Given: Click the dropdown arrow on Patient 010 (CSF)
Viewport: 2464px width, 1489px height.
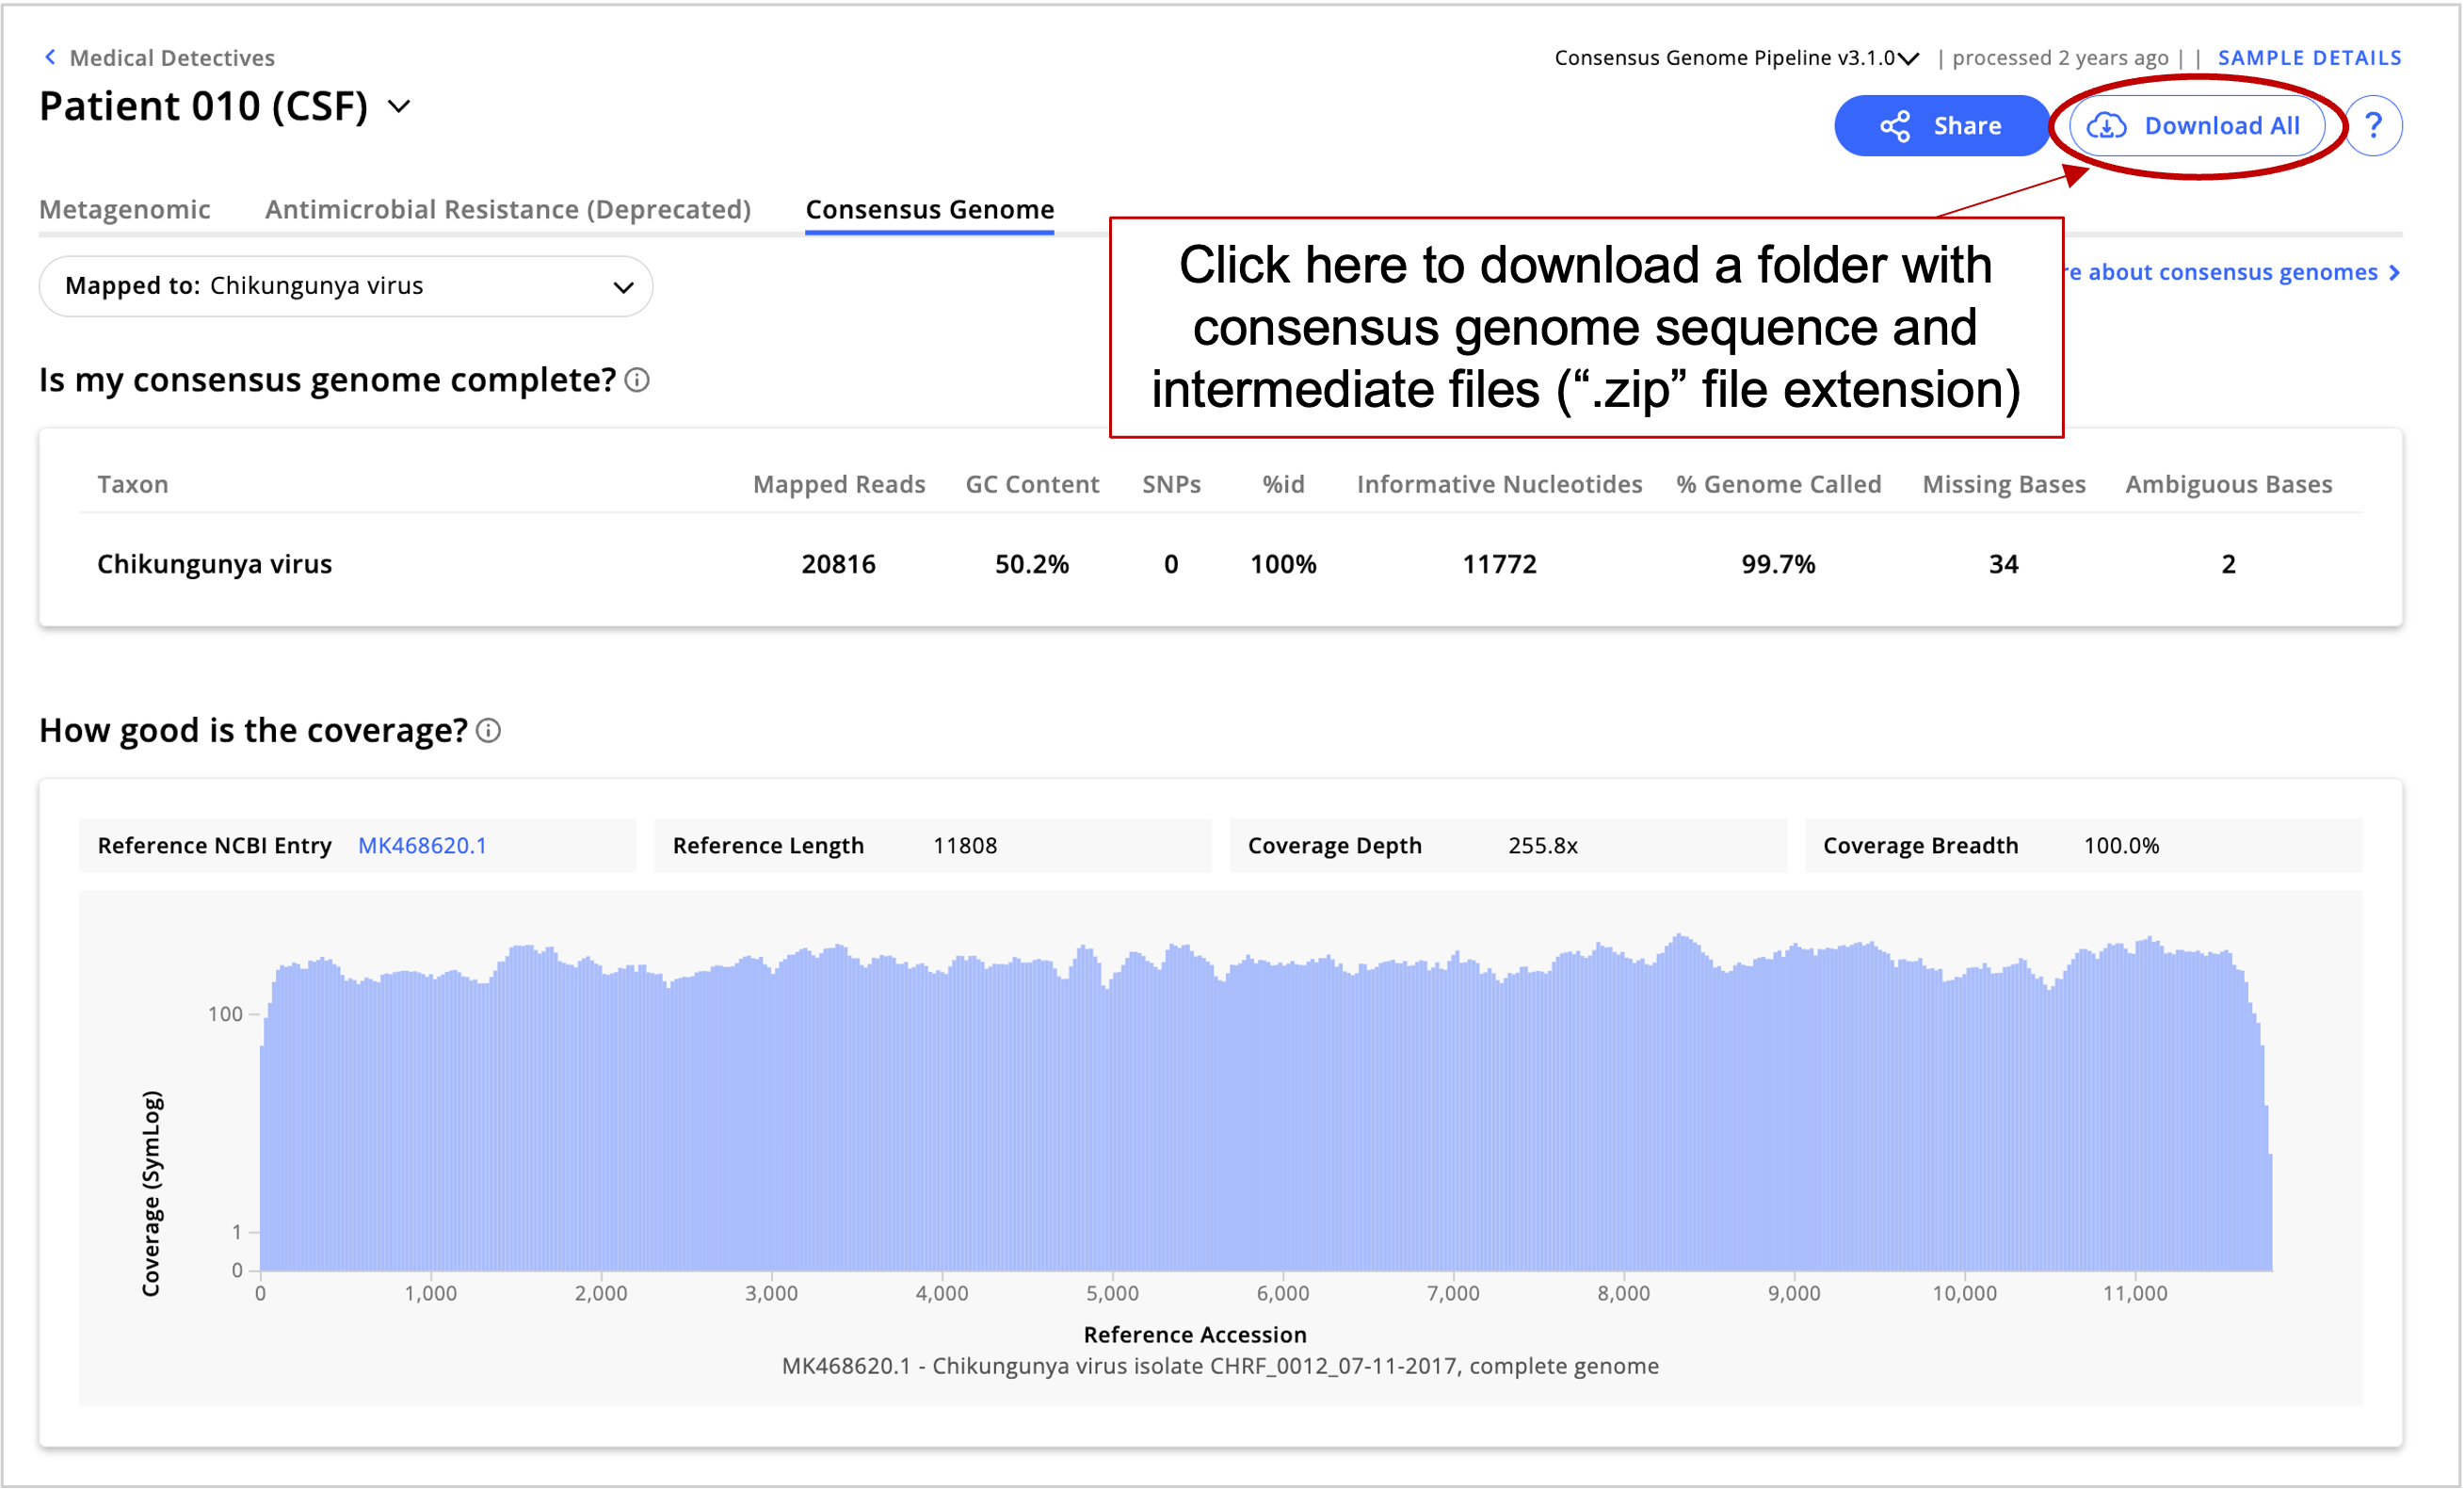Looking at the screenshot, I should tap(400, 108).
